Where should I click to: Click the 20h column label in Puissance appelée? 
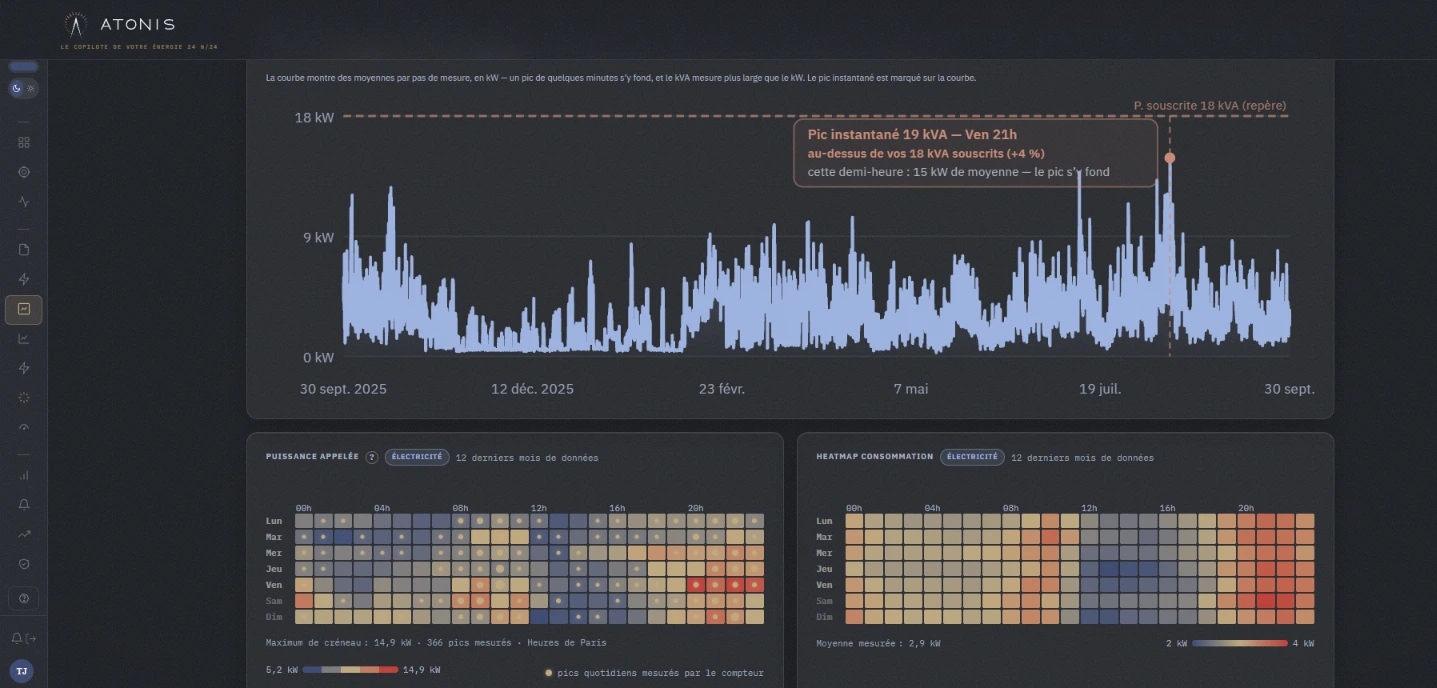point(695,508)
